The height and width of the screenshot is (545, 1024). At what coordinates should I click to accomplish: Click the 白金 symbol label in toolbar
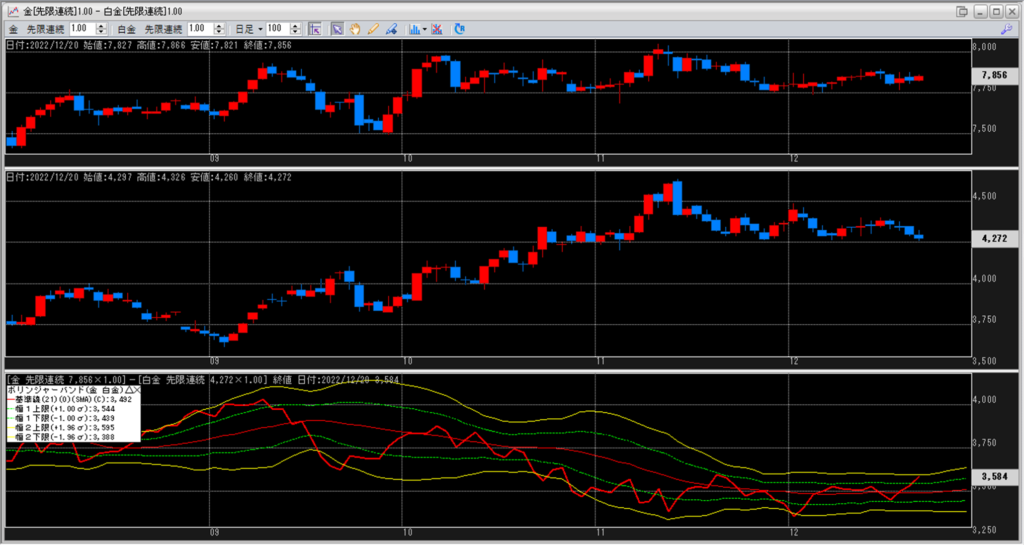click(126, 30)
